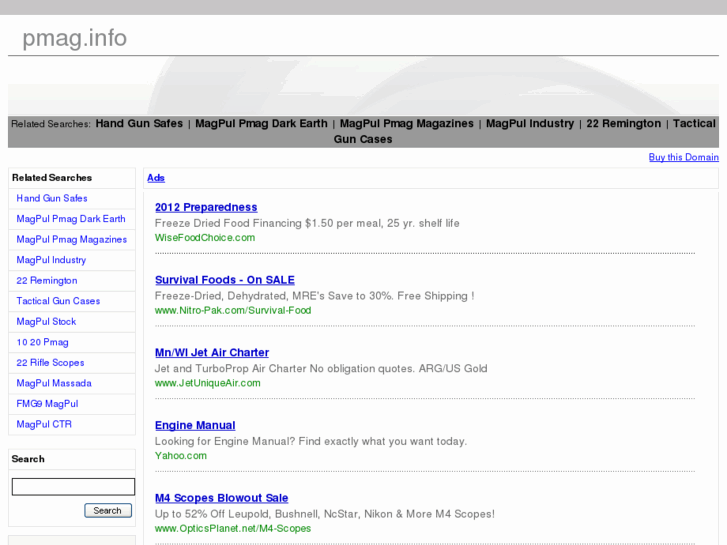Open the Buy this Domain link
Image resolution: width=727 pixels, height=545 pixels.
683,157
